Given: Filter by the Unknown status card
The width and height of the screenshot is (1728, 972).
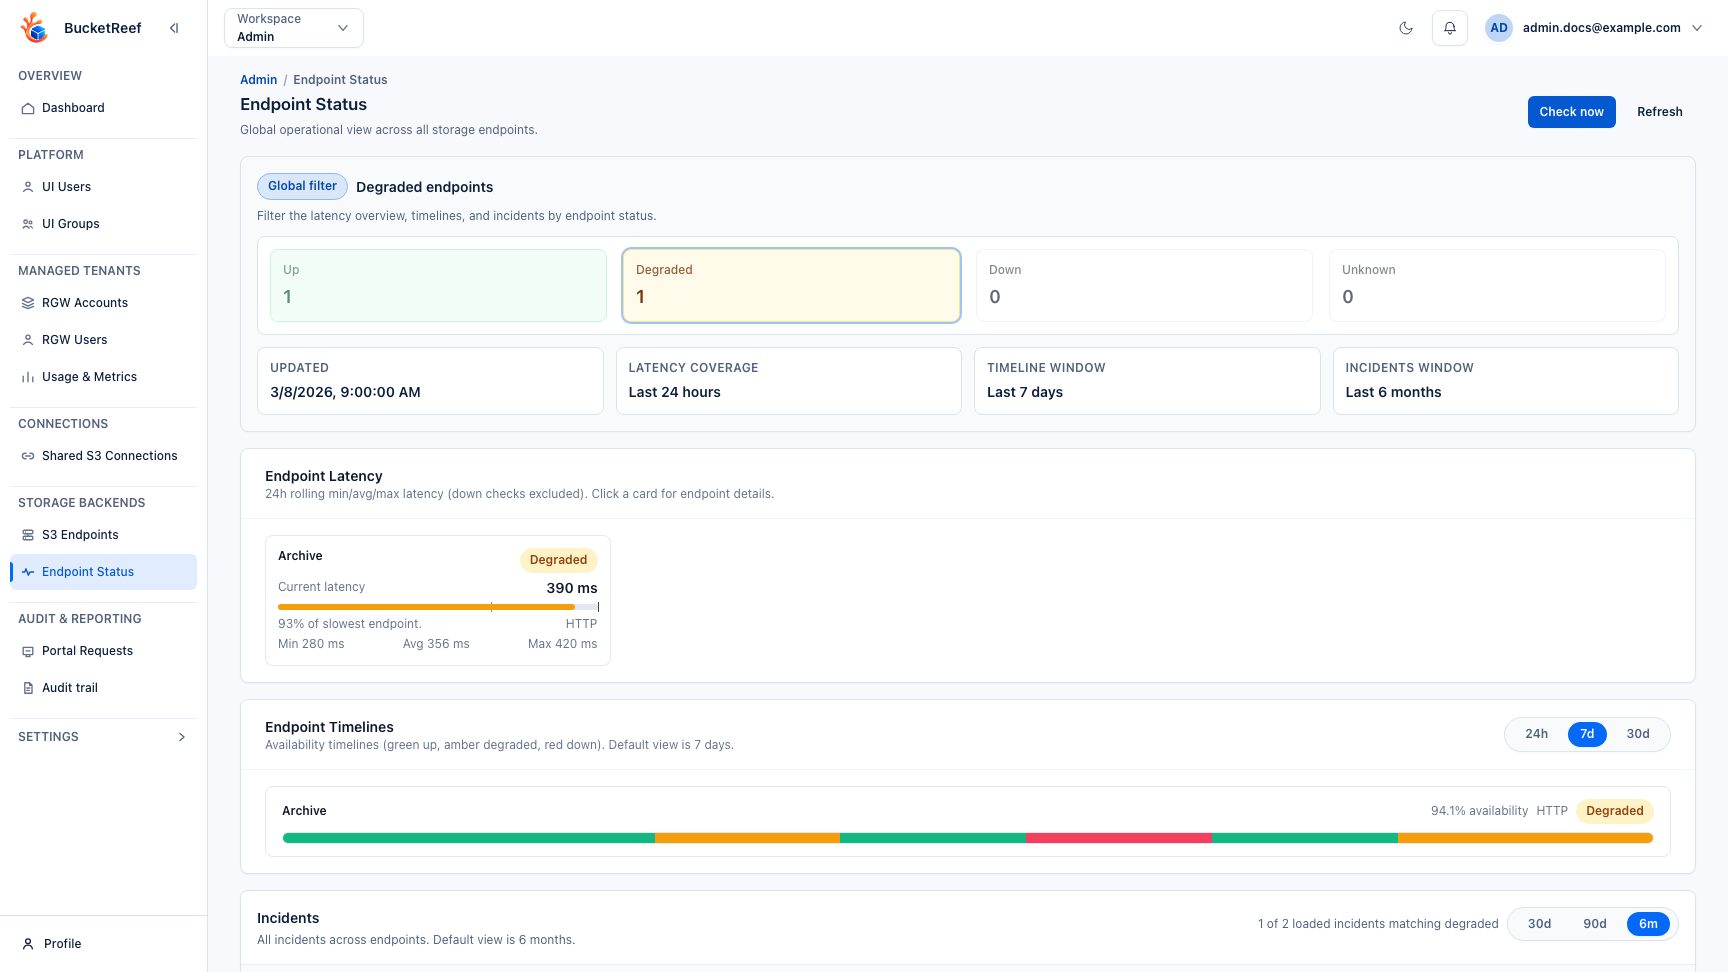Looking at the screenshot, I should click(1497, 285).
